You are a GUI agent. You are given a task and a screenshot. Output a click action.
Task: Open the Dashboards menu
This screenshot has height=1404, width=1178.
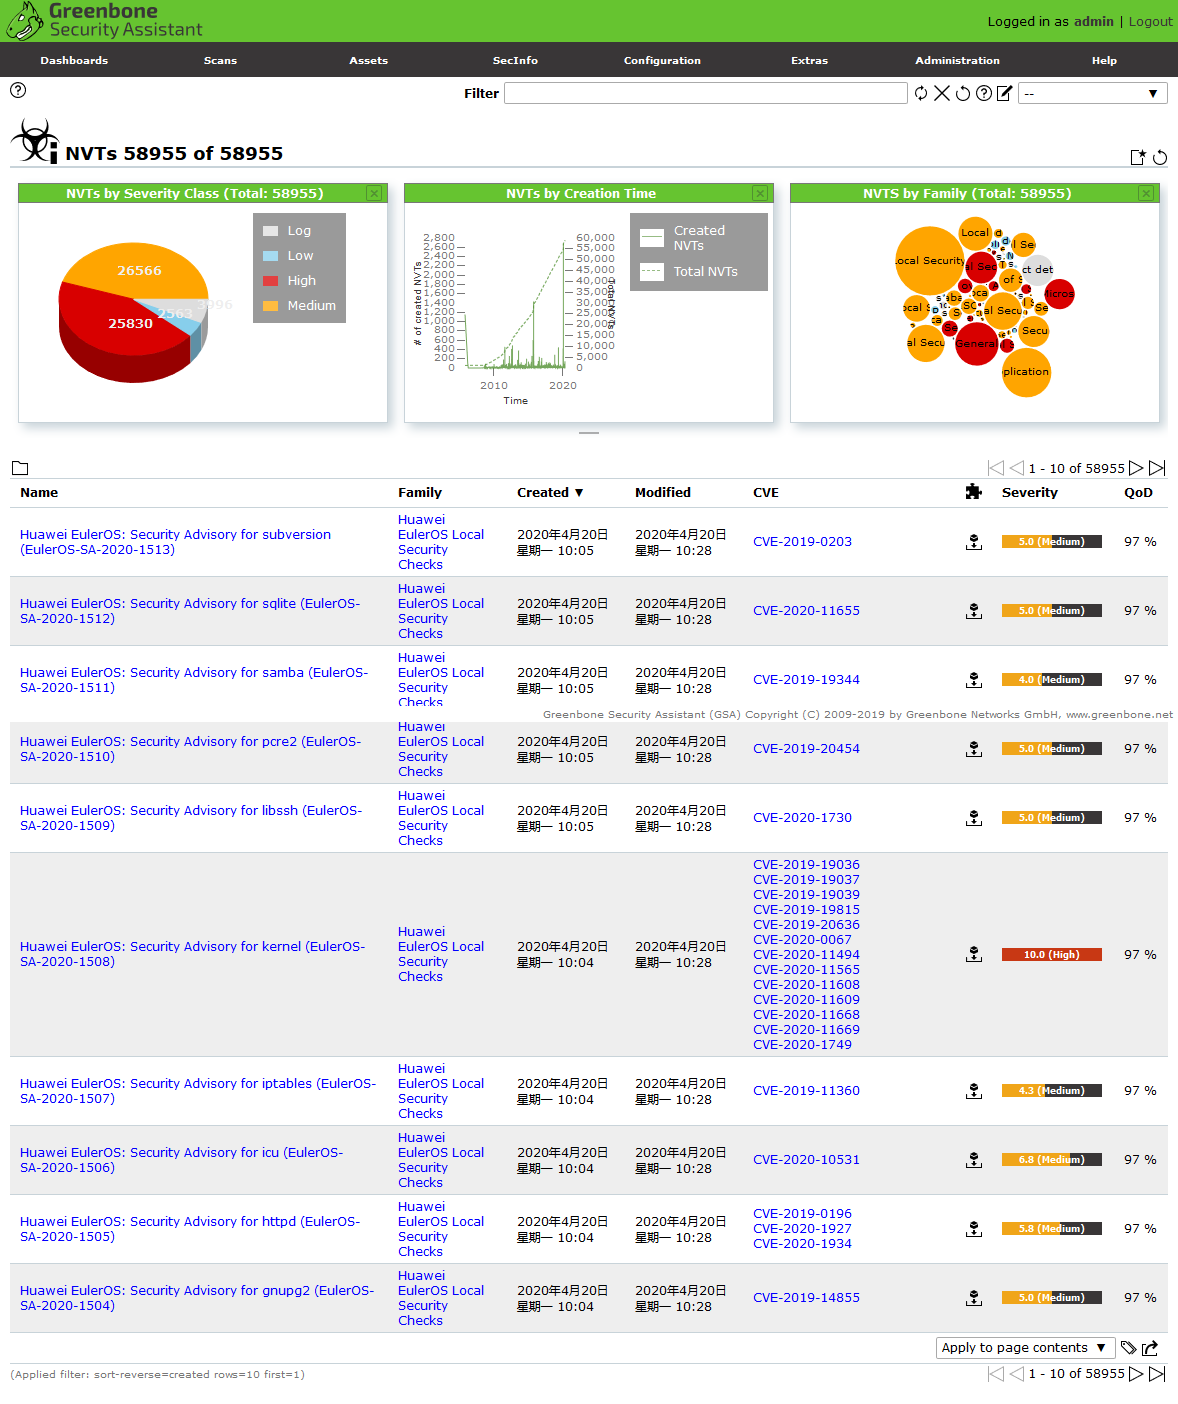[74, 60]
